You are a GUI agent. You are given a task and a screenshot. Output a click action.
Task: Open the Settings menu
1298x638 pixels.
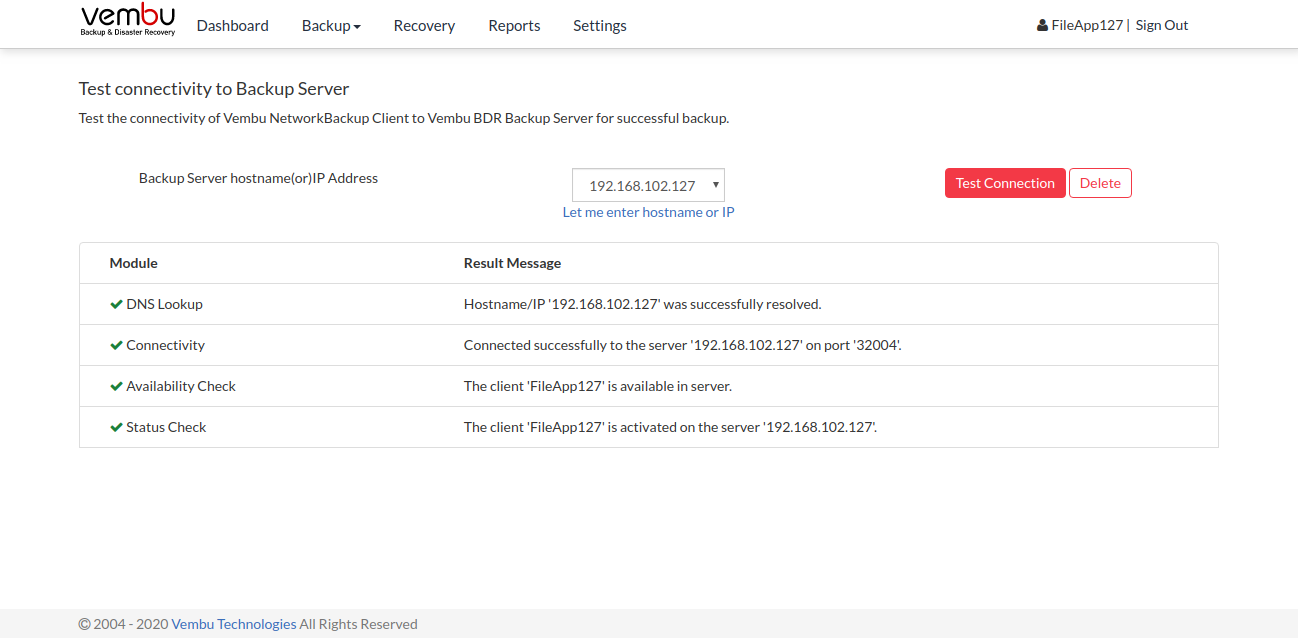[600, 25]
